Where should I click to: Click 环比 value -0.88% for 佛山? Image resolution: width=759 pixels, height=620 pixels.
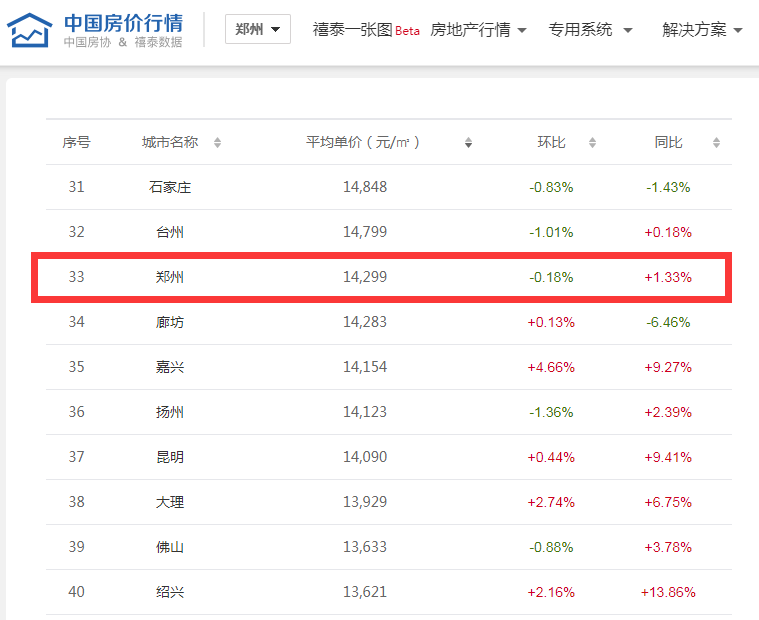[x=551, y=547]
